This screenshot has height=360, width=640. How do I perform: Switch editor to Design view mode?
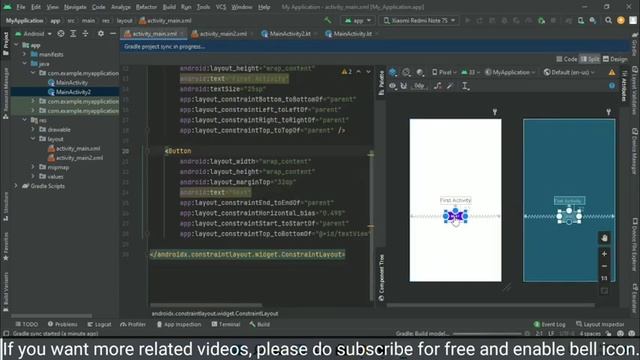click(x=615, y=59)
